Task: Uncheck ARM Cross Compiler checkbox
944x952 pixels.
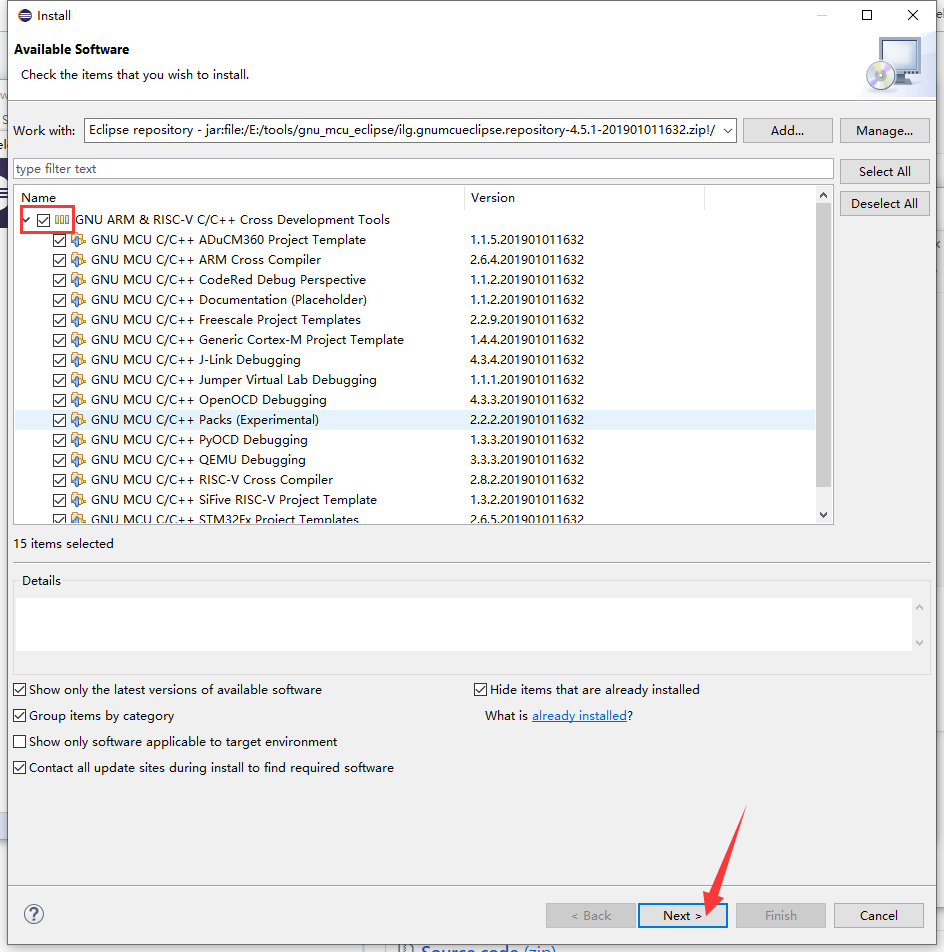Action: [59, 260]
